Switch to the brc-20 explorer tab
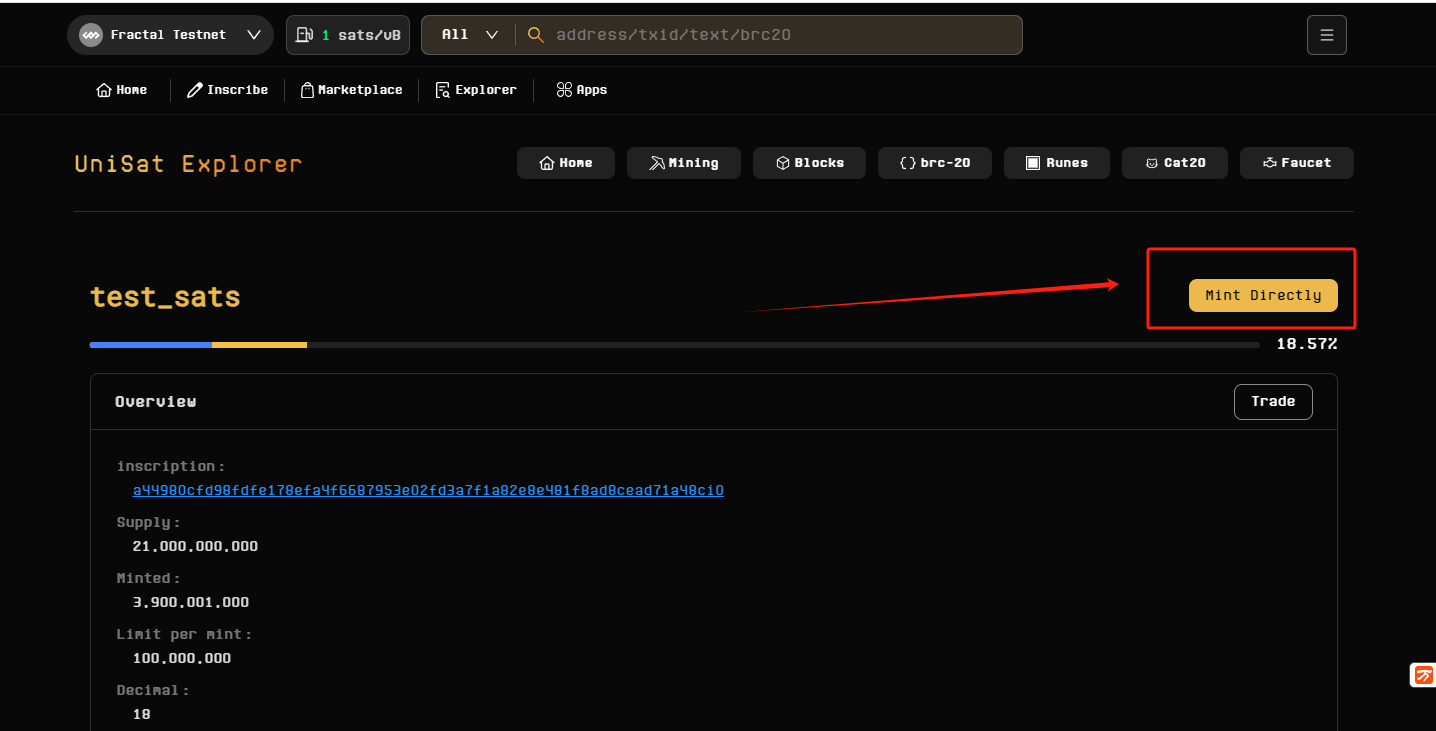 [934, 163]
